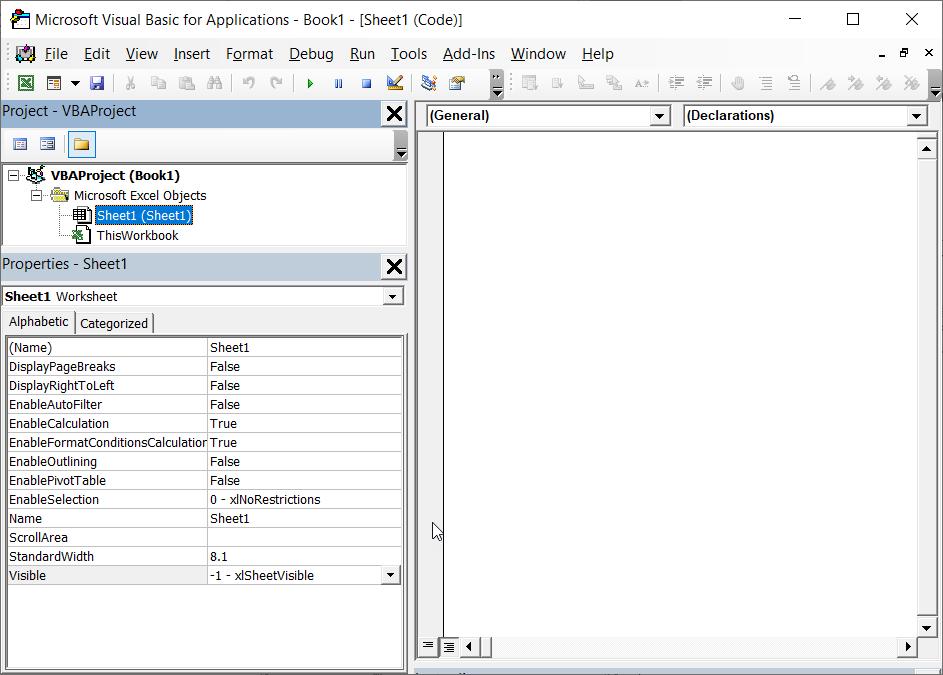Switch to Full Module View button
Image resolution: width=943 pixels, height=675 pixels.
(x=449, y=647)
